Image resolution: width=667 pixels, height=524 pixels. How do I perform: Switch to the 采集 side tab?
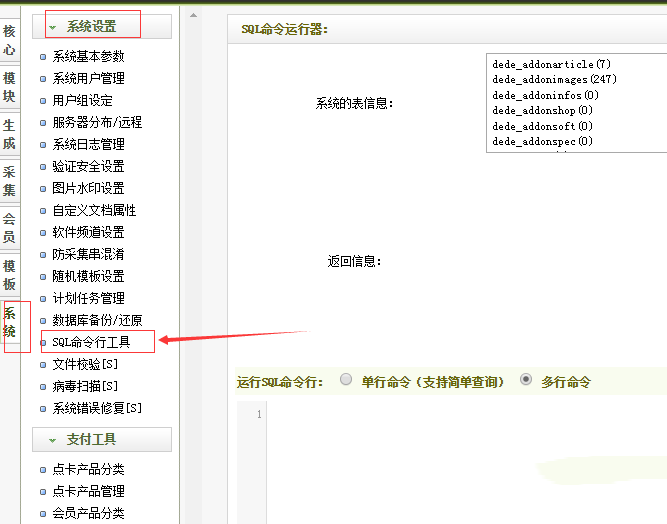click(x=9, y=181)
